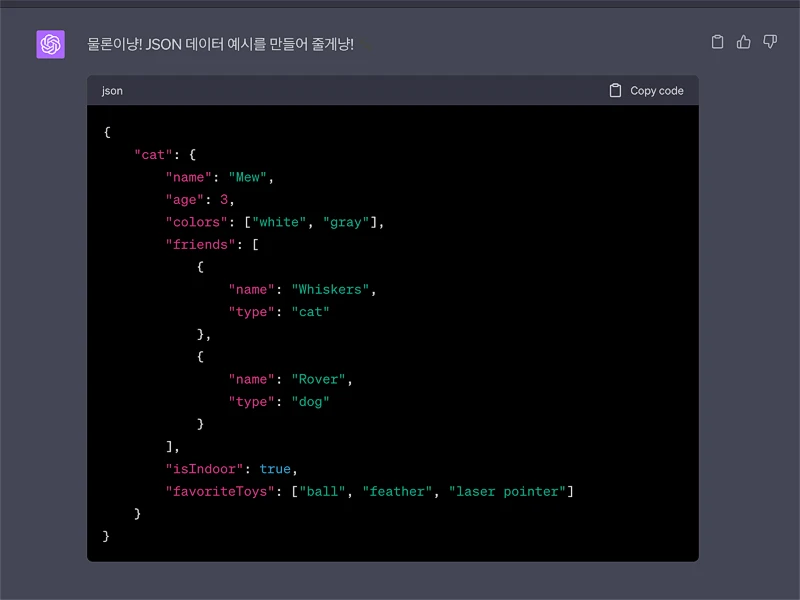Click the "Whiskers" value in the code

click(330, 289)
